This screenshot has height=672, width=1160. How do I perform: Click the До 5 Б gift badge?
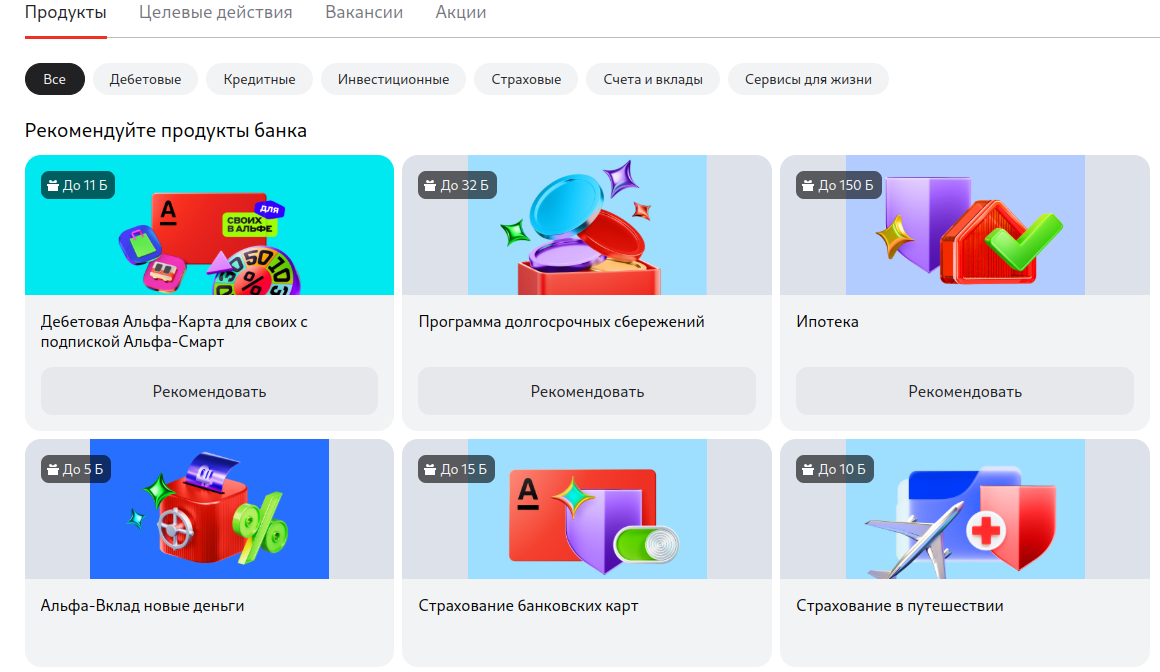tap(75, 469)
